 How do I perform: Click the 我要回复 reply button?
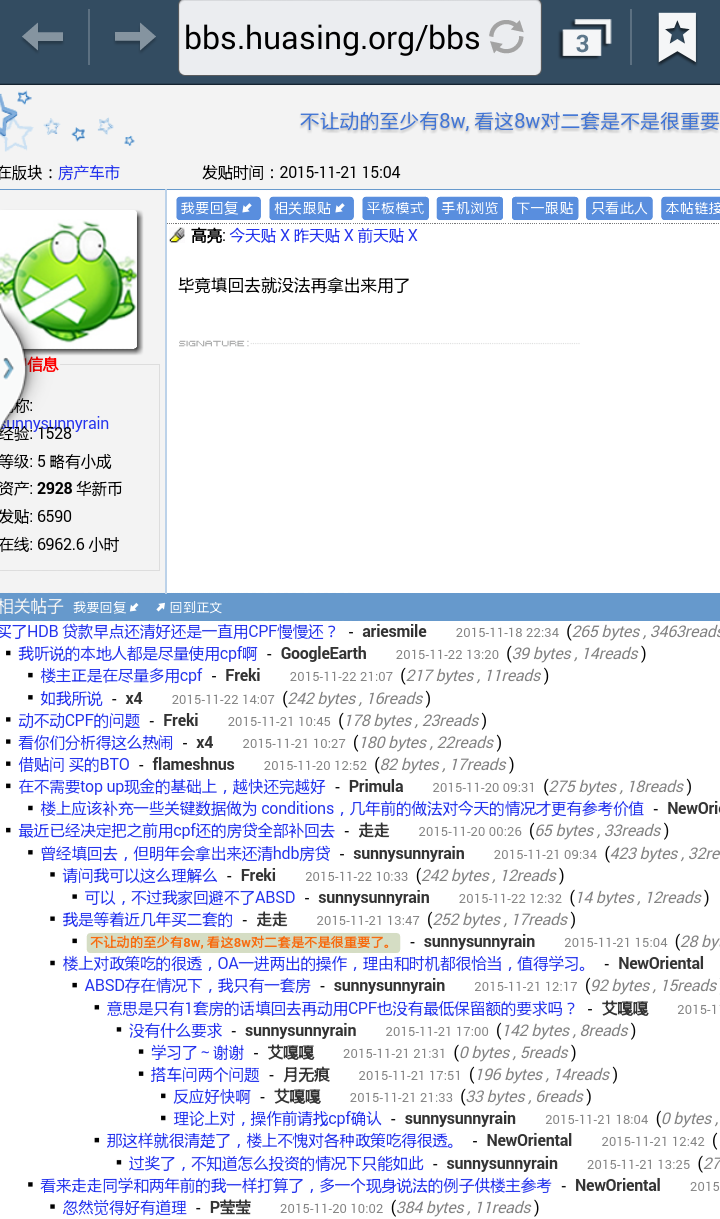pyautogui.click(x=218, y=208)
